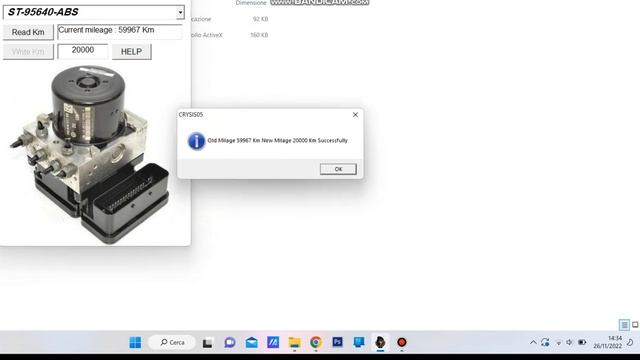Open Bandicam recorder from the taskbar

402,342
